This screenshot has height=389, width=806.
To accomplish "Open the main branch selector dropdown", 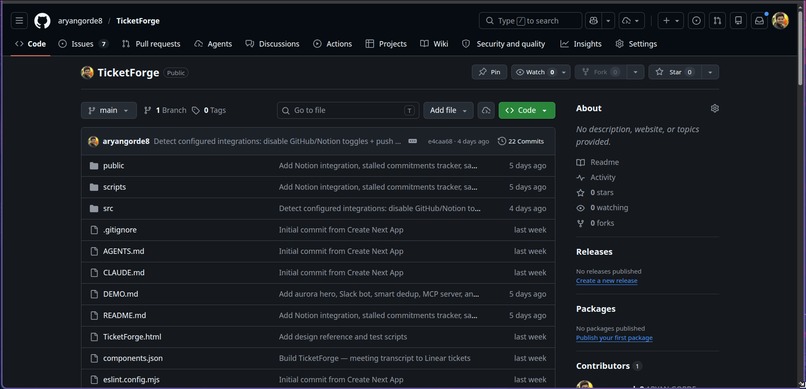I will tap(108, 110).
